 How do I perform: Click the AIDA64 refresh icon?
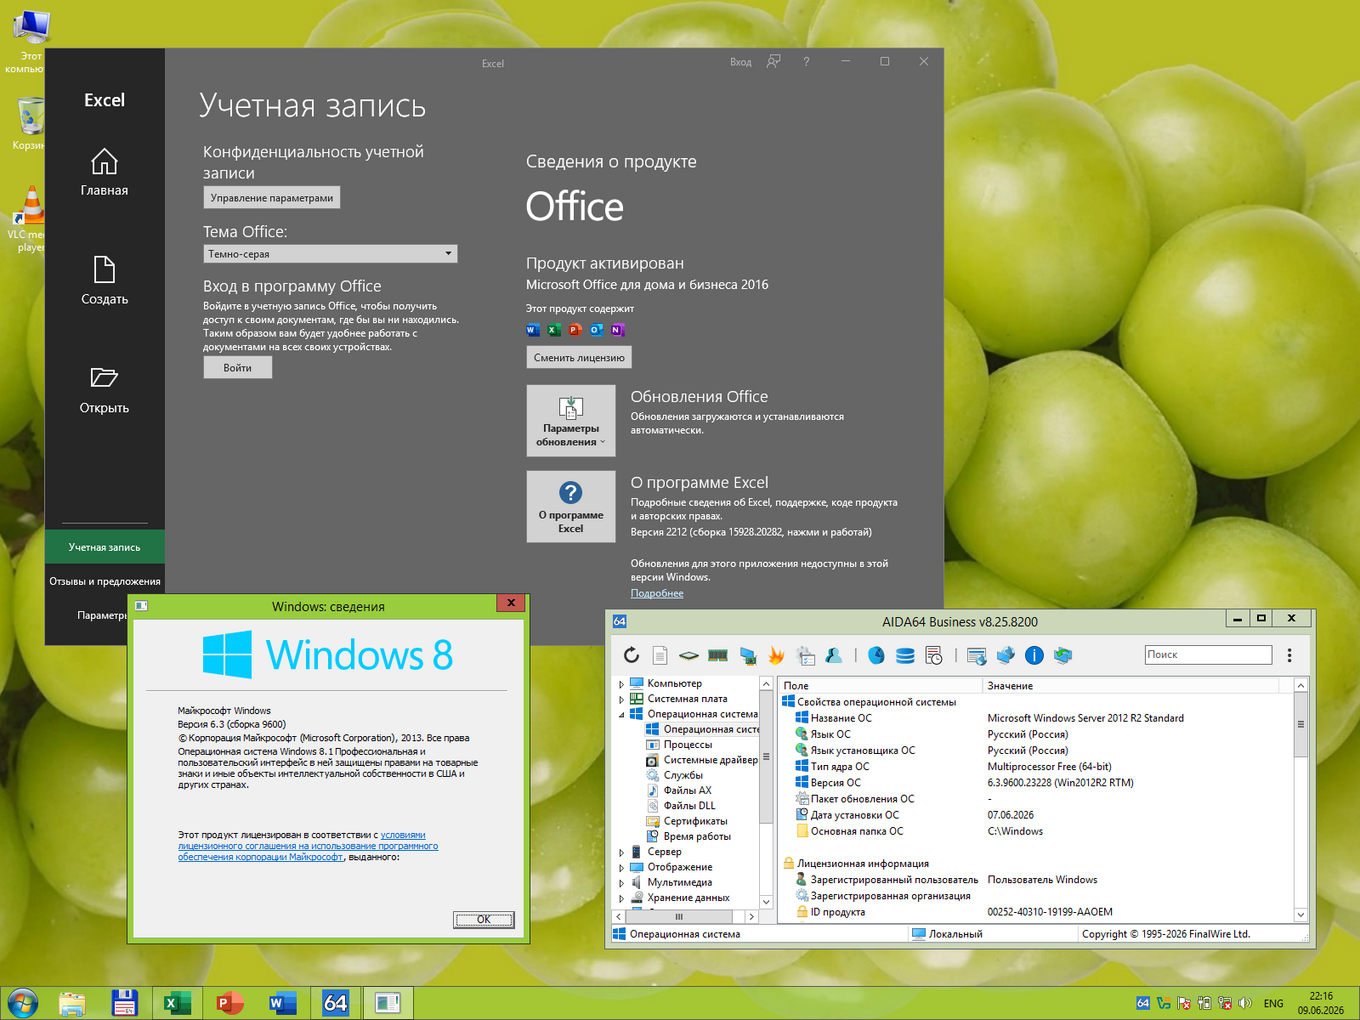pos(631,655)
